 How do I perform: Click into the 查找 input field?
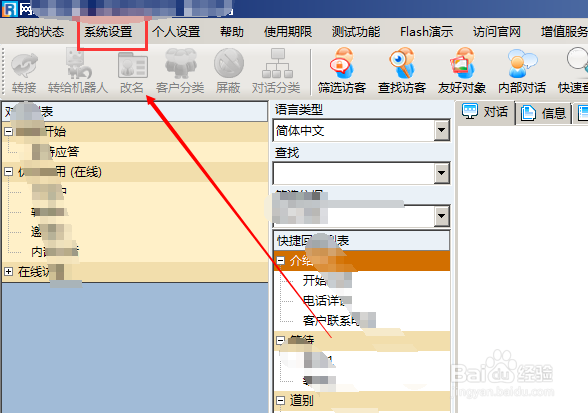(354, 173)
